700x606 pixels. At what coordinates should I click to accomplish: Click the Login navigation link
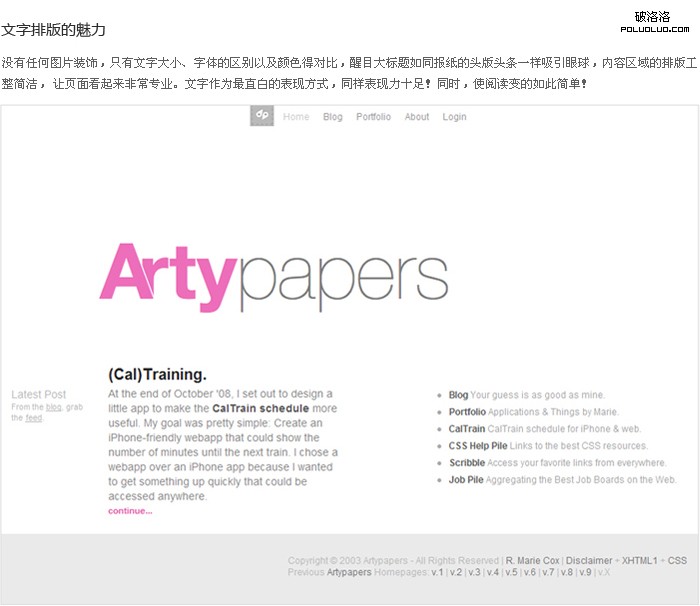pyautogui.click(x=455, y=117)
